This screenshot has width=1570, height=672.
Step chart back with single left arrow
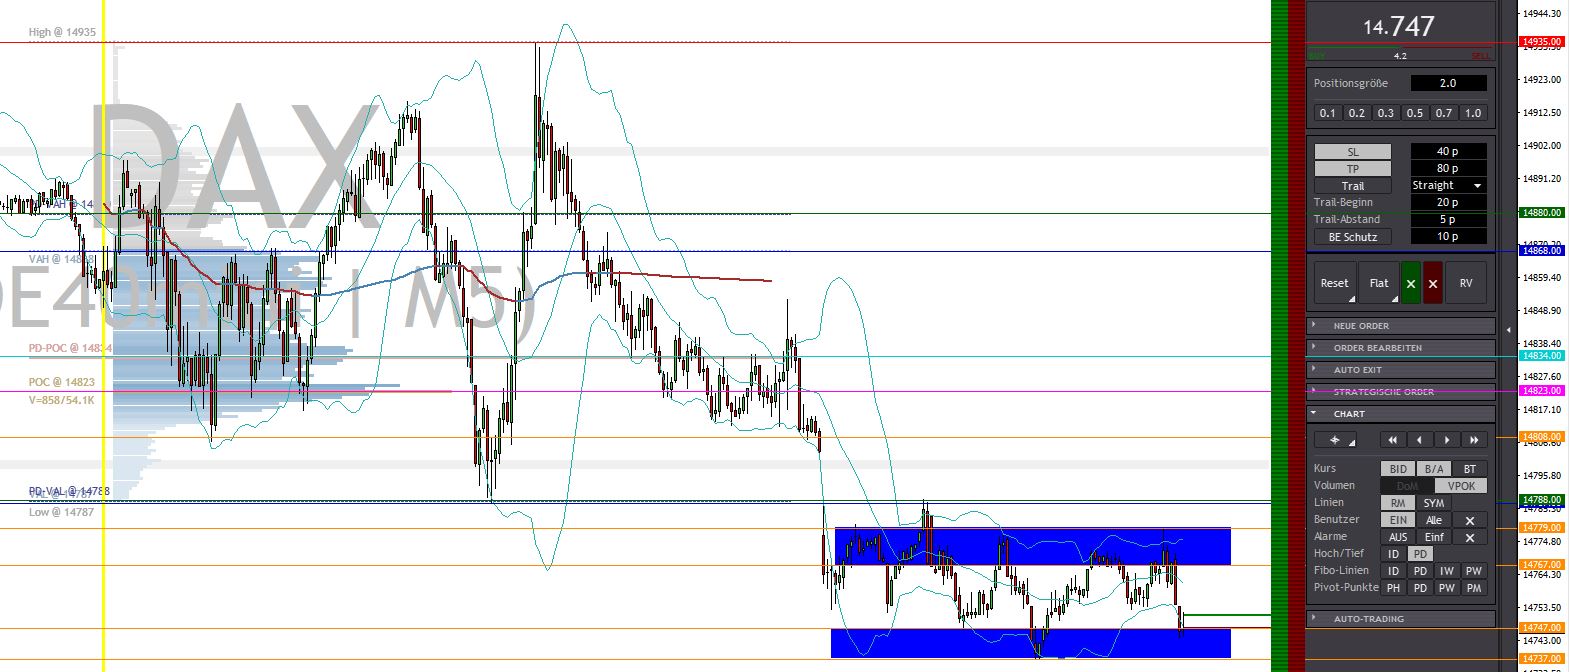click(1420, 440)
